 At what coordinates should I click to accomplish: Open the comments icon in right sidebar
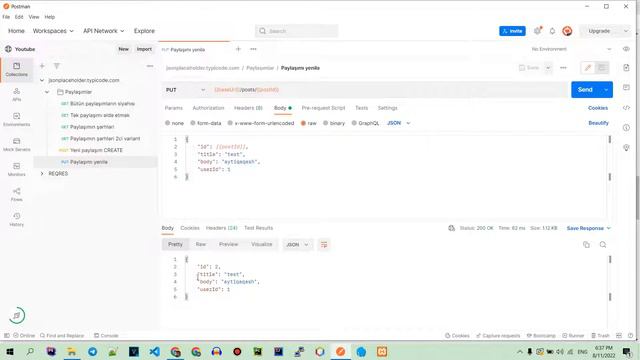pos(626,87)
